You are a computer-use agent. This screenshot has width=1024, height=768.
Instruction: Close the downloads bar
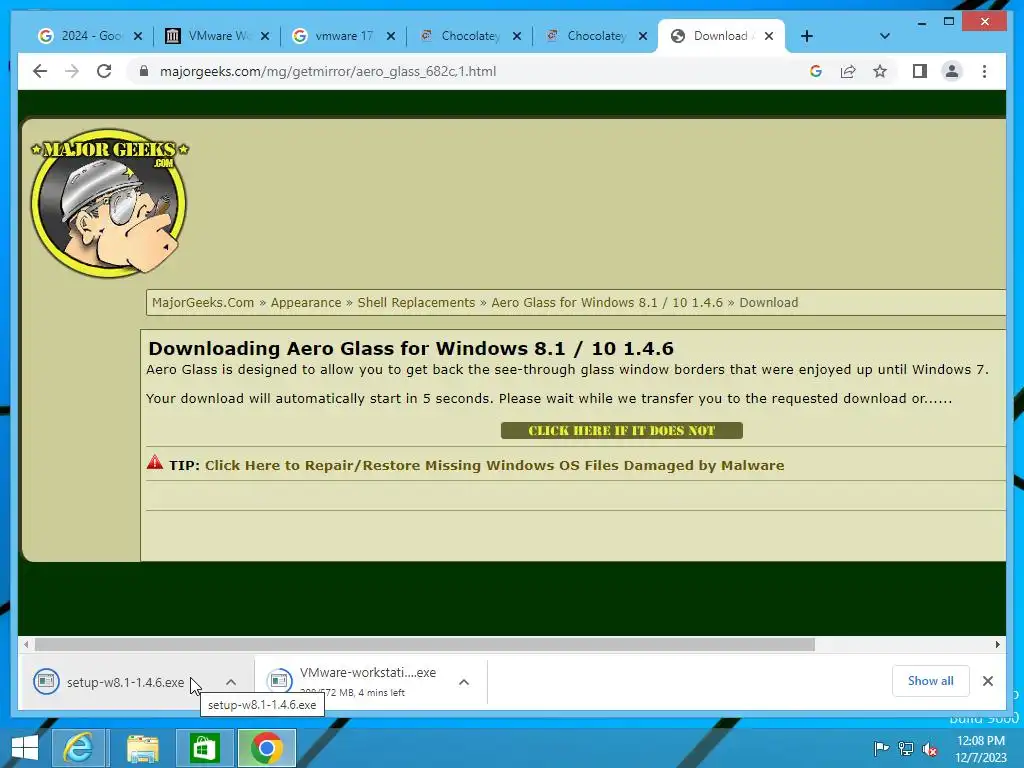[x=988, y=681]
